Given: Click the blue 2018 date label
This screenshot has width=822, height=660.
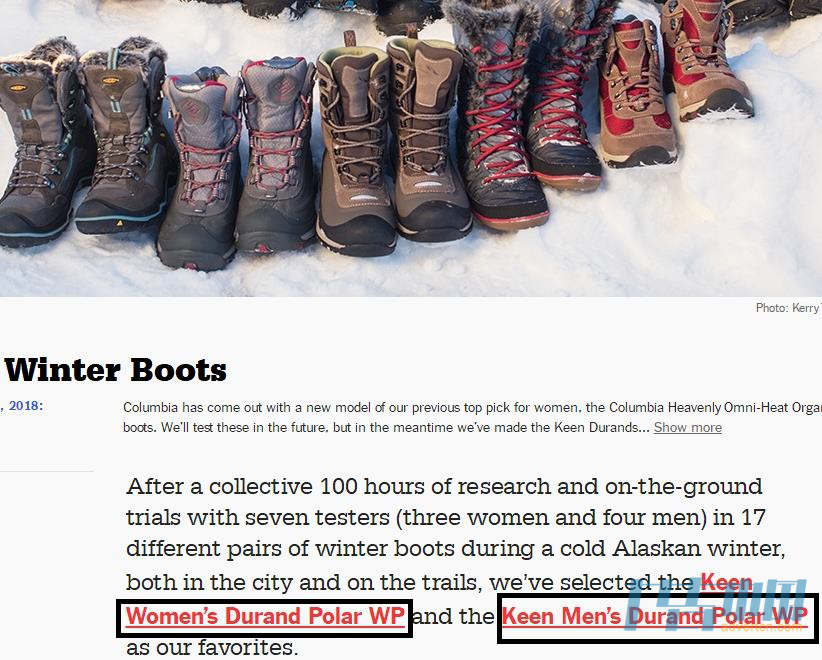Looking at the screenshot, I should point(24,406).
